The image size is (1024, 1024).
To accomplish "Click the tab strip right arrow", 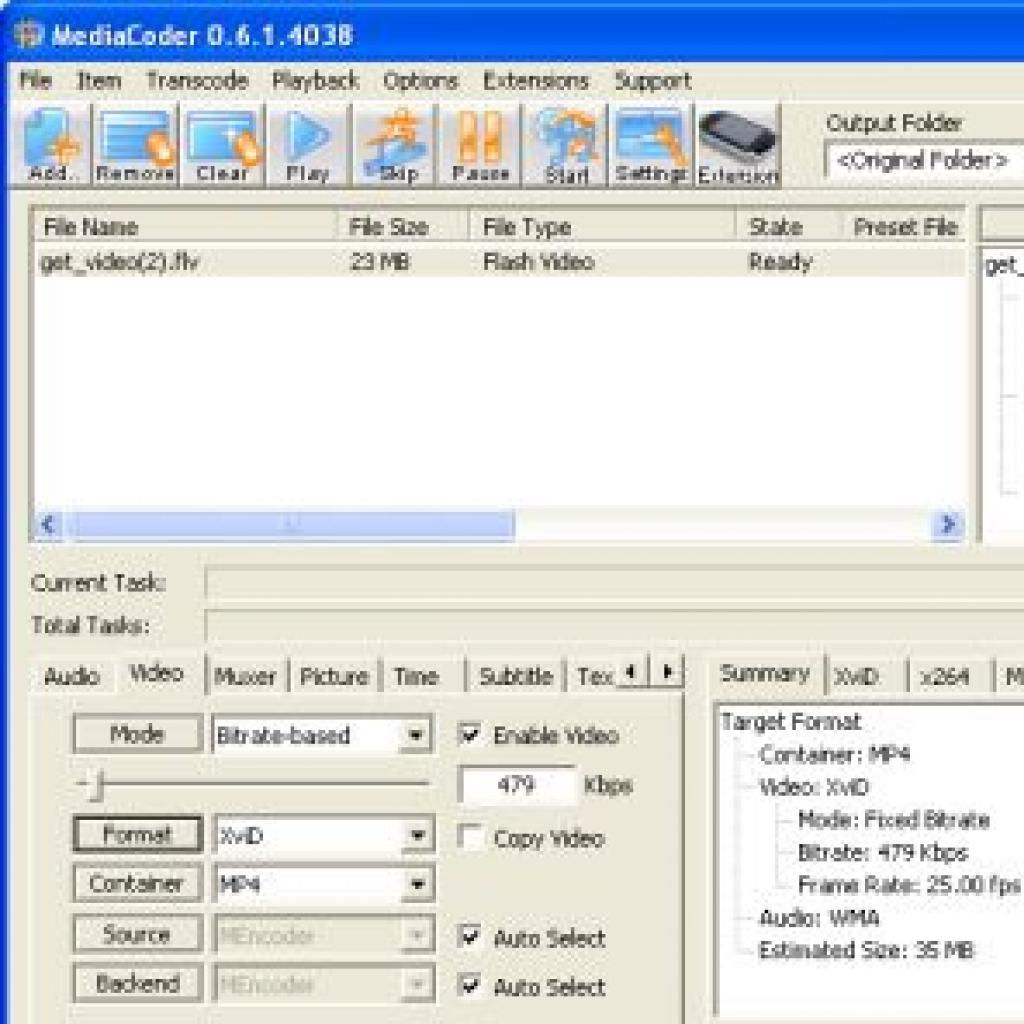I will [667, 671].
